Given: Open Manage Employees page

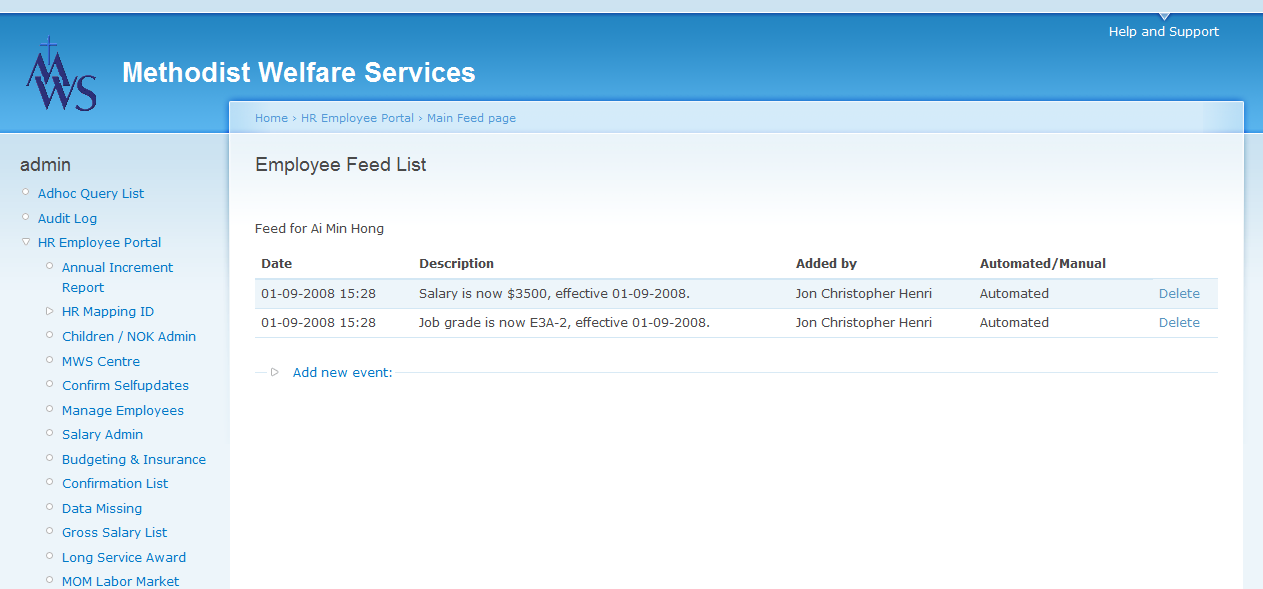Looking at the screenshot, I should click(x=123, y=410).
